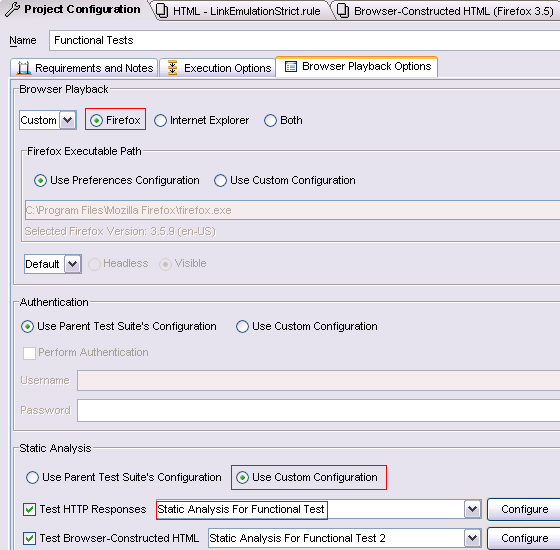Viewport: 560px width, 550px height.
Task: Click Configure for Browser-Constructed HTML test
Action: tap(524, 538)
